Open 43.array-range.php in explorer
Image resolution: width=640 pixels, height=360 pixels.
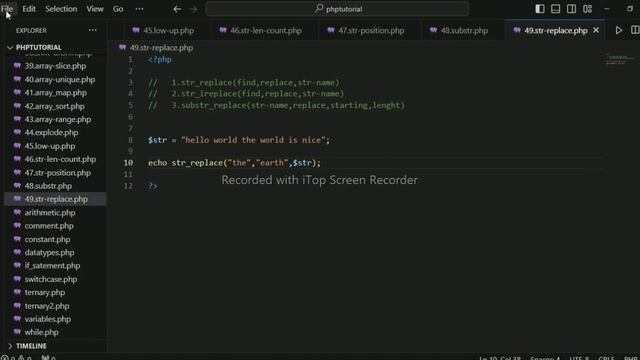point(58,119)
